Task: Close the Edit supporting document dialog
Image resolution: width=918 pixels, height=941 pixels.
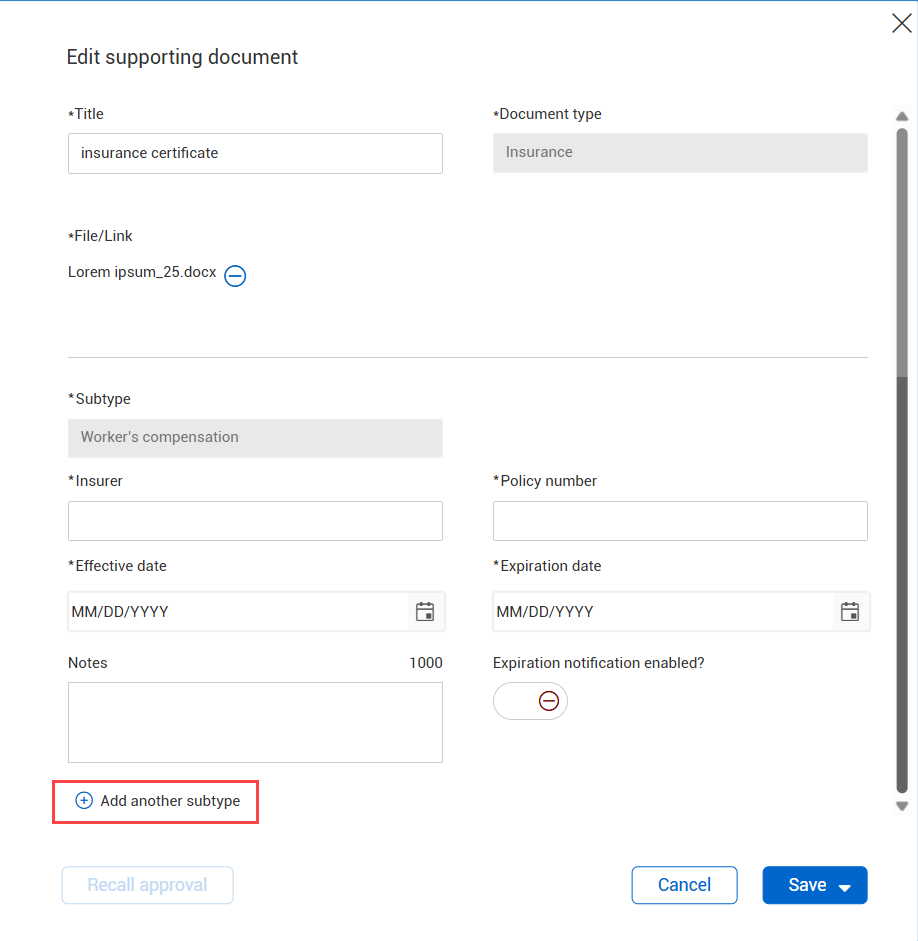Action: click(901, 23)
